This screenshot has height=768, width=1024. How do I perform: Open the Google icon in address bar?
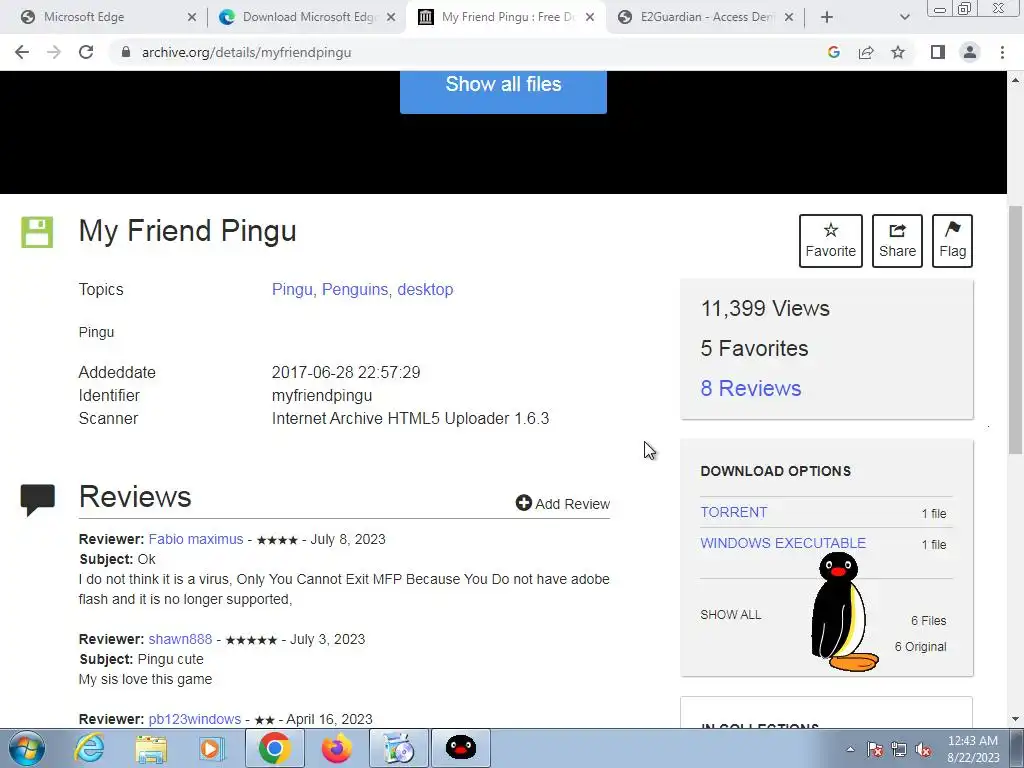click(x=833, y=52)
